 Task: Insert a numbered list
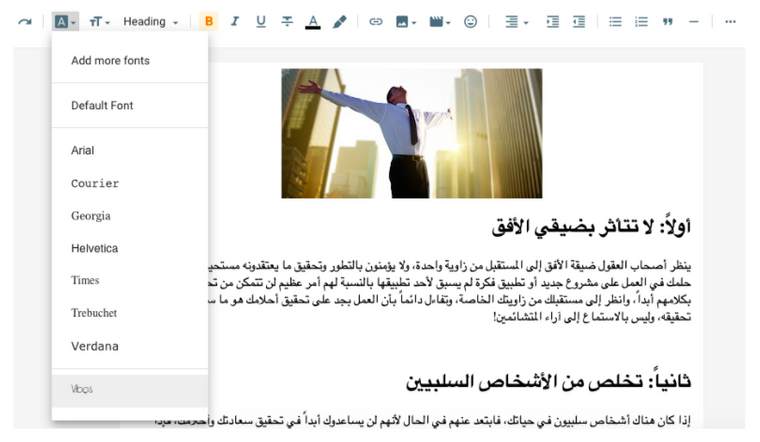641,21
